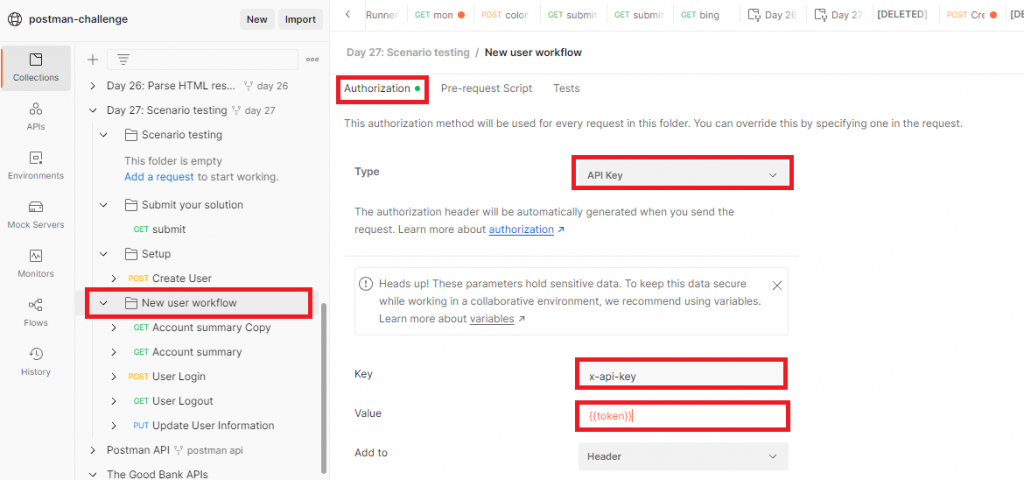Open the Type dropdown showing API Key
1024x480 pixels.
click(682, 175)
